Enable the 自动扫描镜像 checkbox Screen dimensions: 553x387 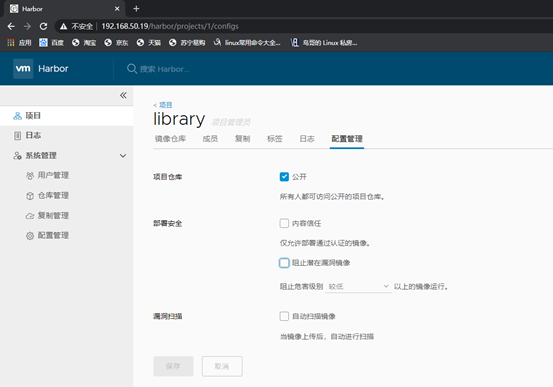(x=284, y=316)
